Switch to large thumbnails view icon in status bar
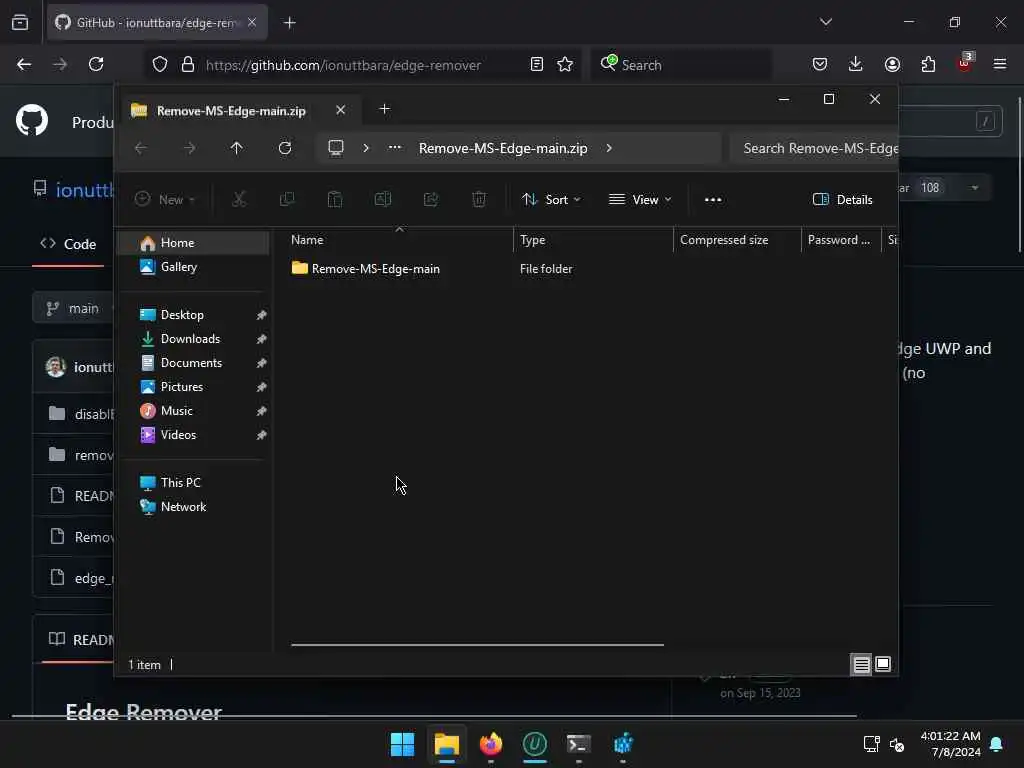1024x768 pixels. [x=883, y=664]
